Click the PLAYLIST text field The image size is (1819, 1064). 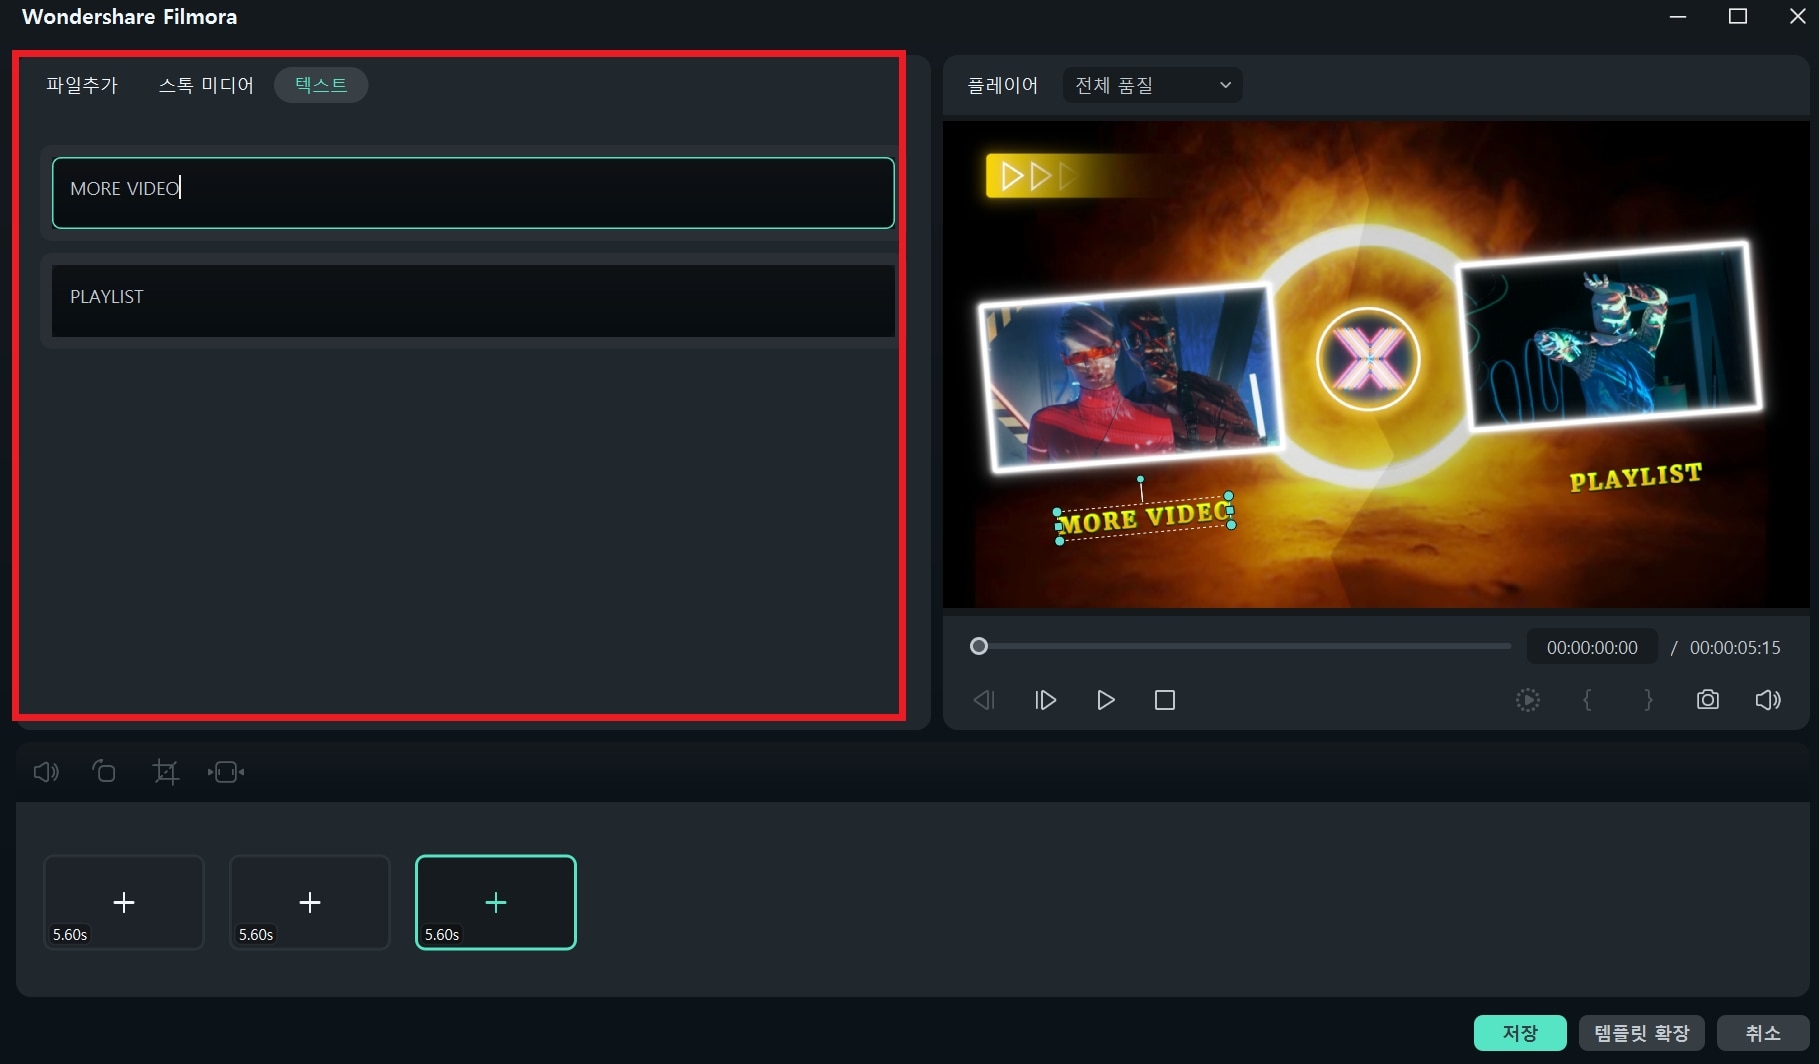473,300
